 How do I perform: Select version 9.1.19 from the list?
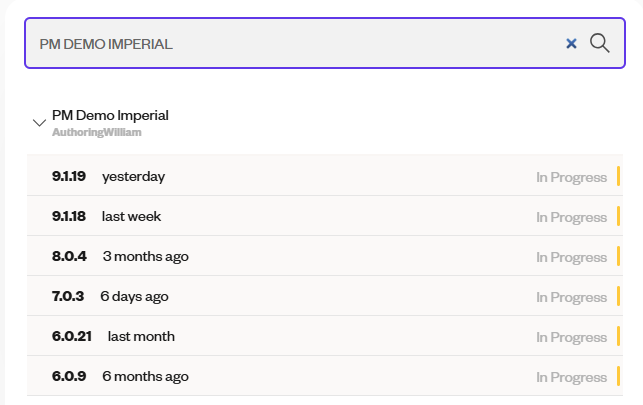pyautogui.click(x=69, y=177)
